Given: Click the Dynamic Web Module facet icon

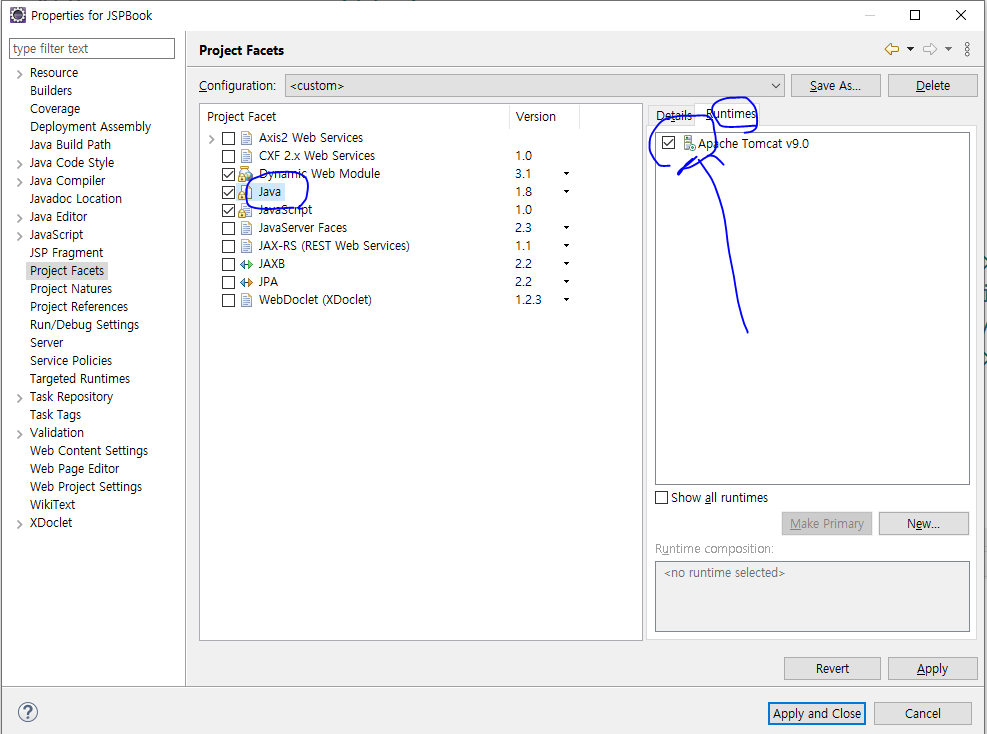Looking at the screenshot, I should [245, 174].
